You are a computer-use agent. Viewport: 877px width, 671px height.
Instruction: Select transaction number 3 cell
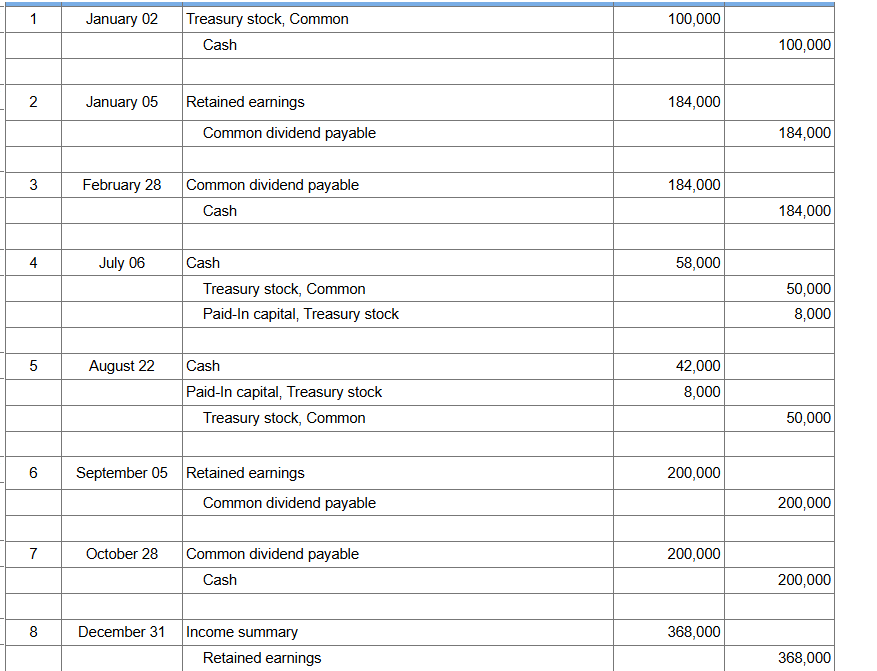pos(33,185)
